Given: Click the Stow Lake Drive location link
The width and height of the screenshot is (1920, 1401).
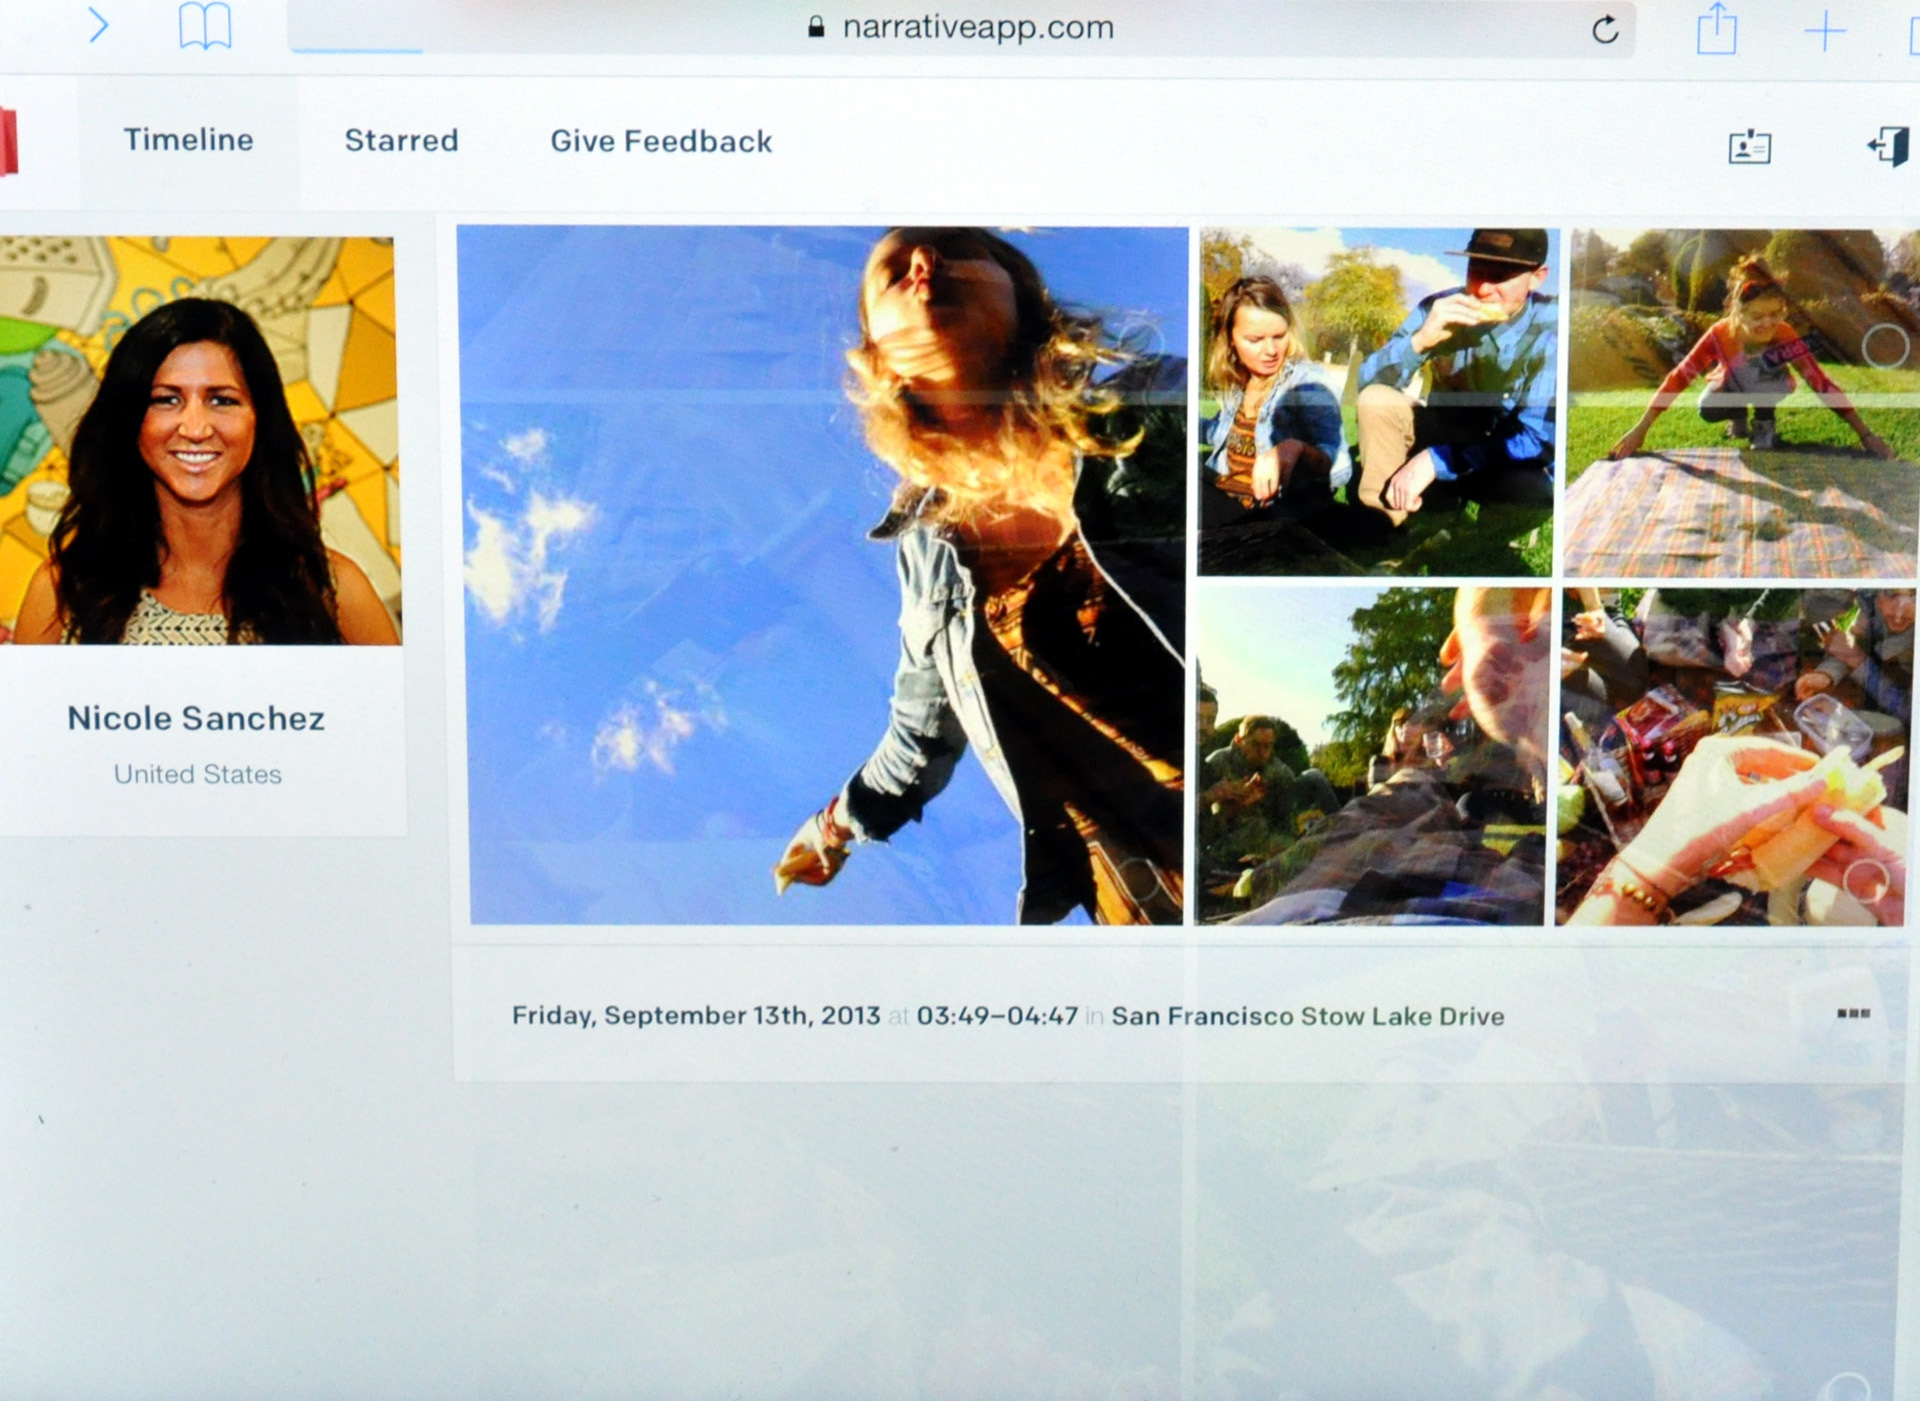Looking at the screenshot, I should pyautogui.click(x=1402, y=1016).
